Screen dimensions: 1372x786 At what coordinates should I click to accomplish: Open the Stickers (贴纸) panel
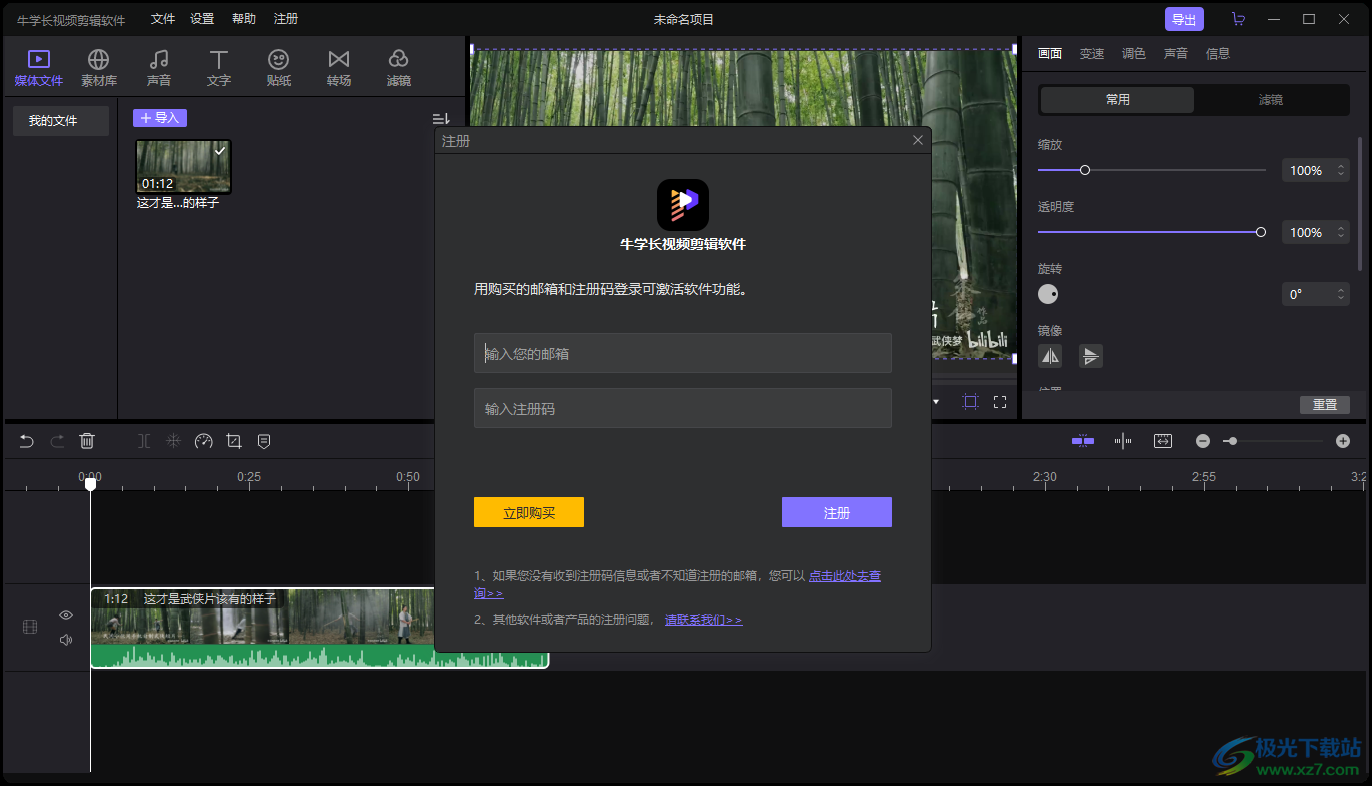point(278,67)
